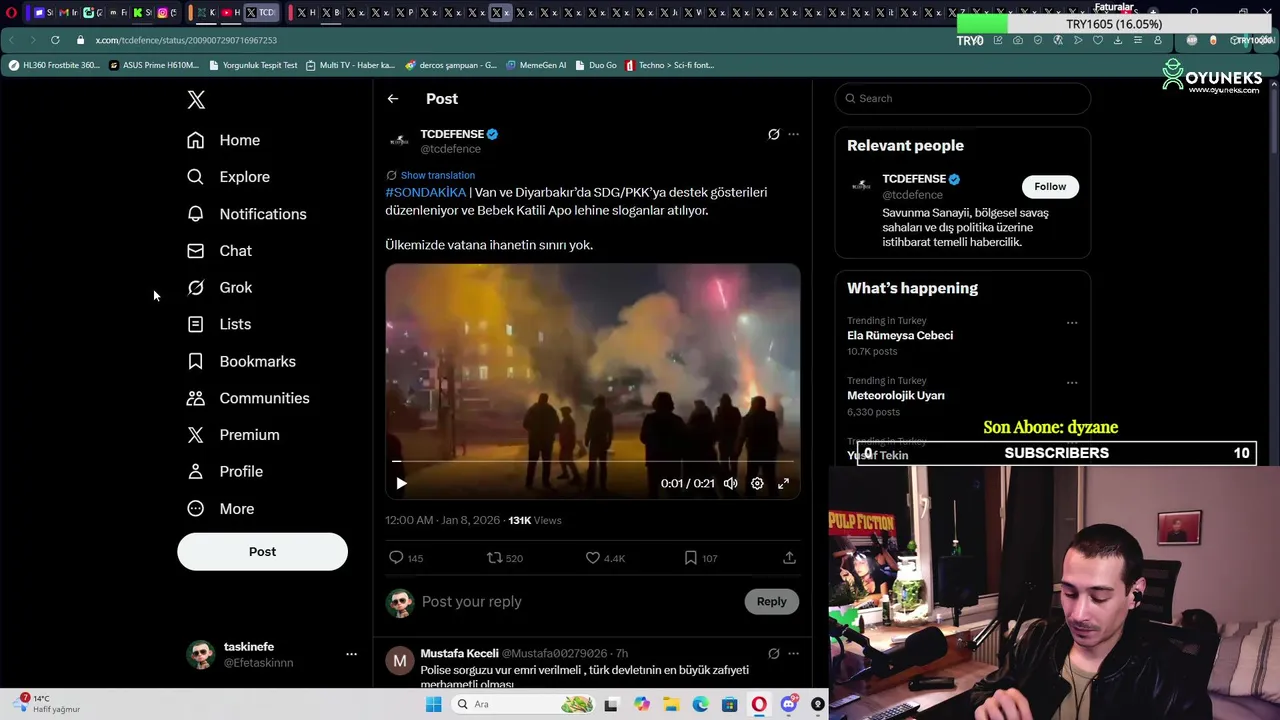Click the taskinefe account avatar
Viewport: 1280px width, 720px height.
tap(201, 655)
